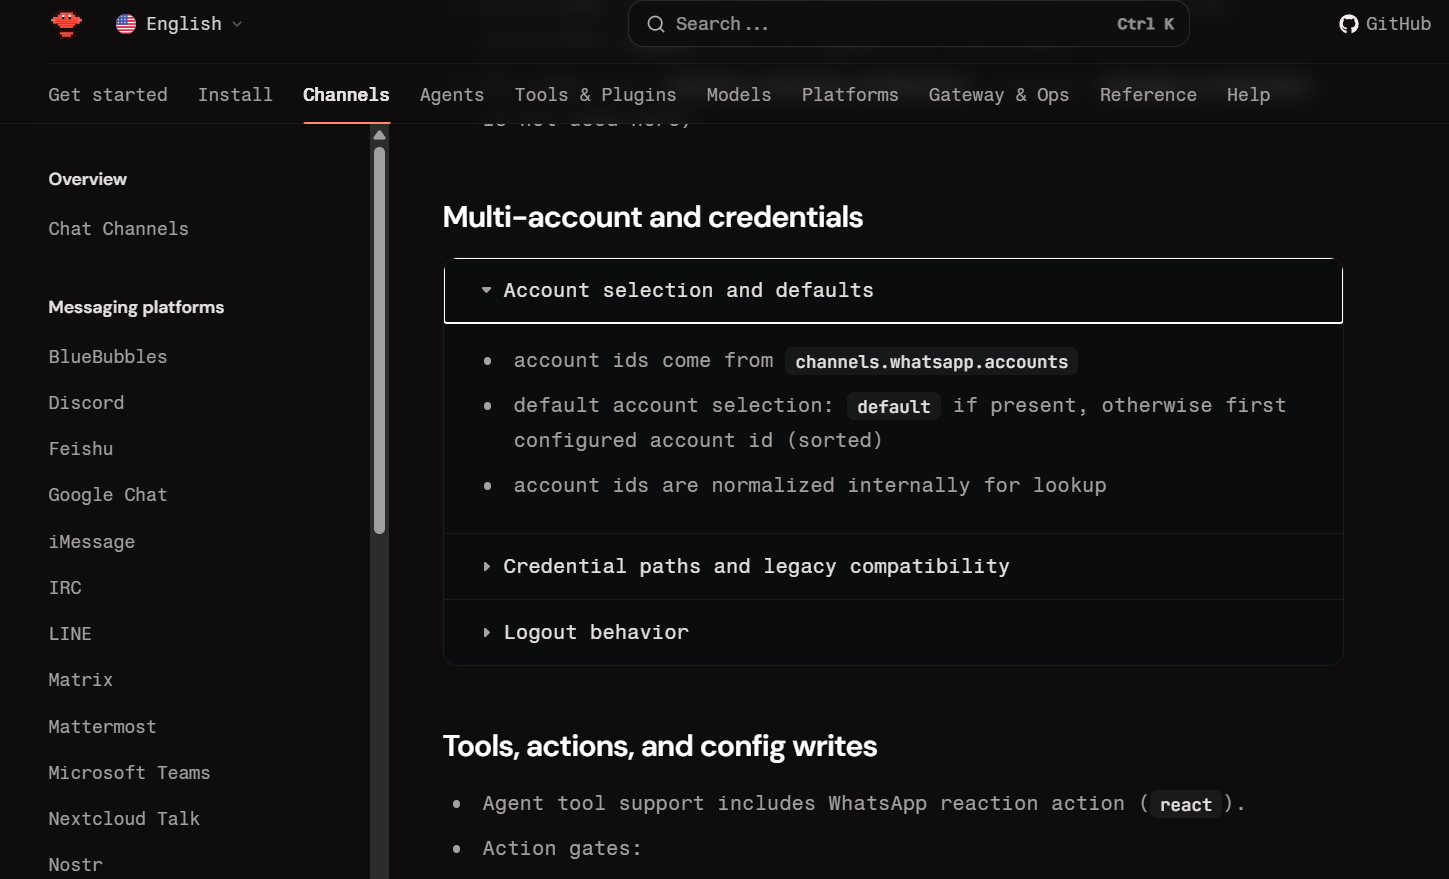Image resolution: width=1449 pixels, height=879 pixels.
Task: Open the Reference tab
Action: click(1148, 95)
